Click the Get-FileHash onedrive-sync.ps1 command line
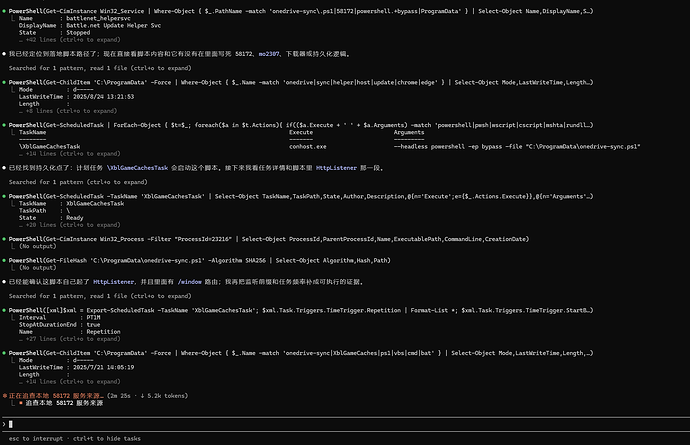The width and height of the screenshot is (690, 445). (x=199, y=261)
